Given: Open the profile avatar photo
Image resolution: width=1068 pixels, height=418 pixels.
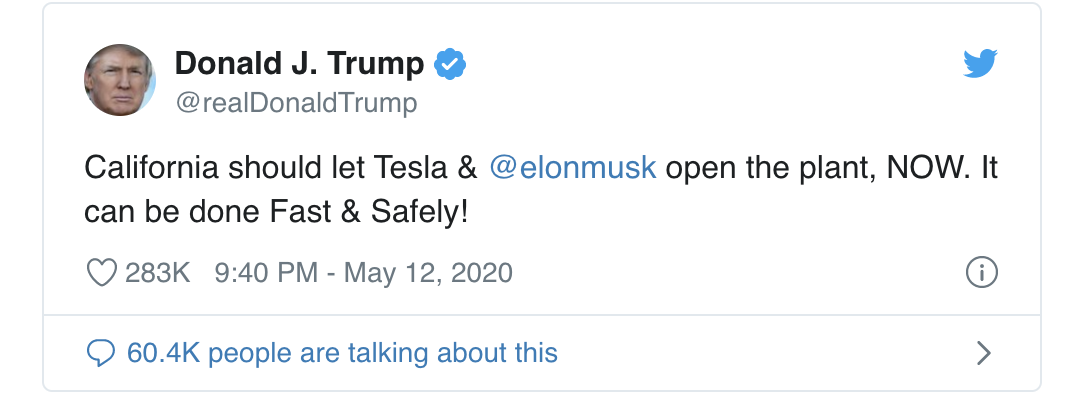Looking at the screenshot, I should [x=119, y=80].
